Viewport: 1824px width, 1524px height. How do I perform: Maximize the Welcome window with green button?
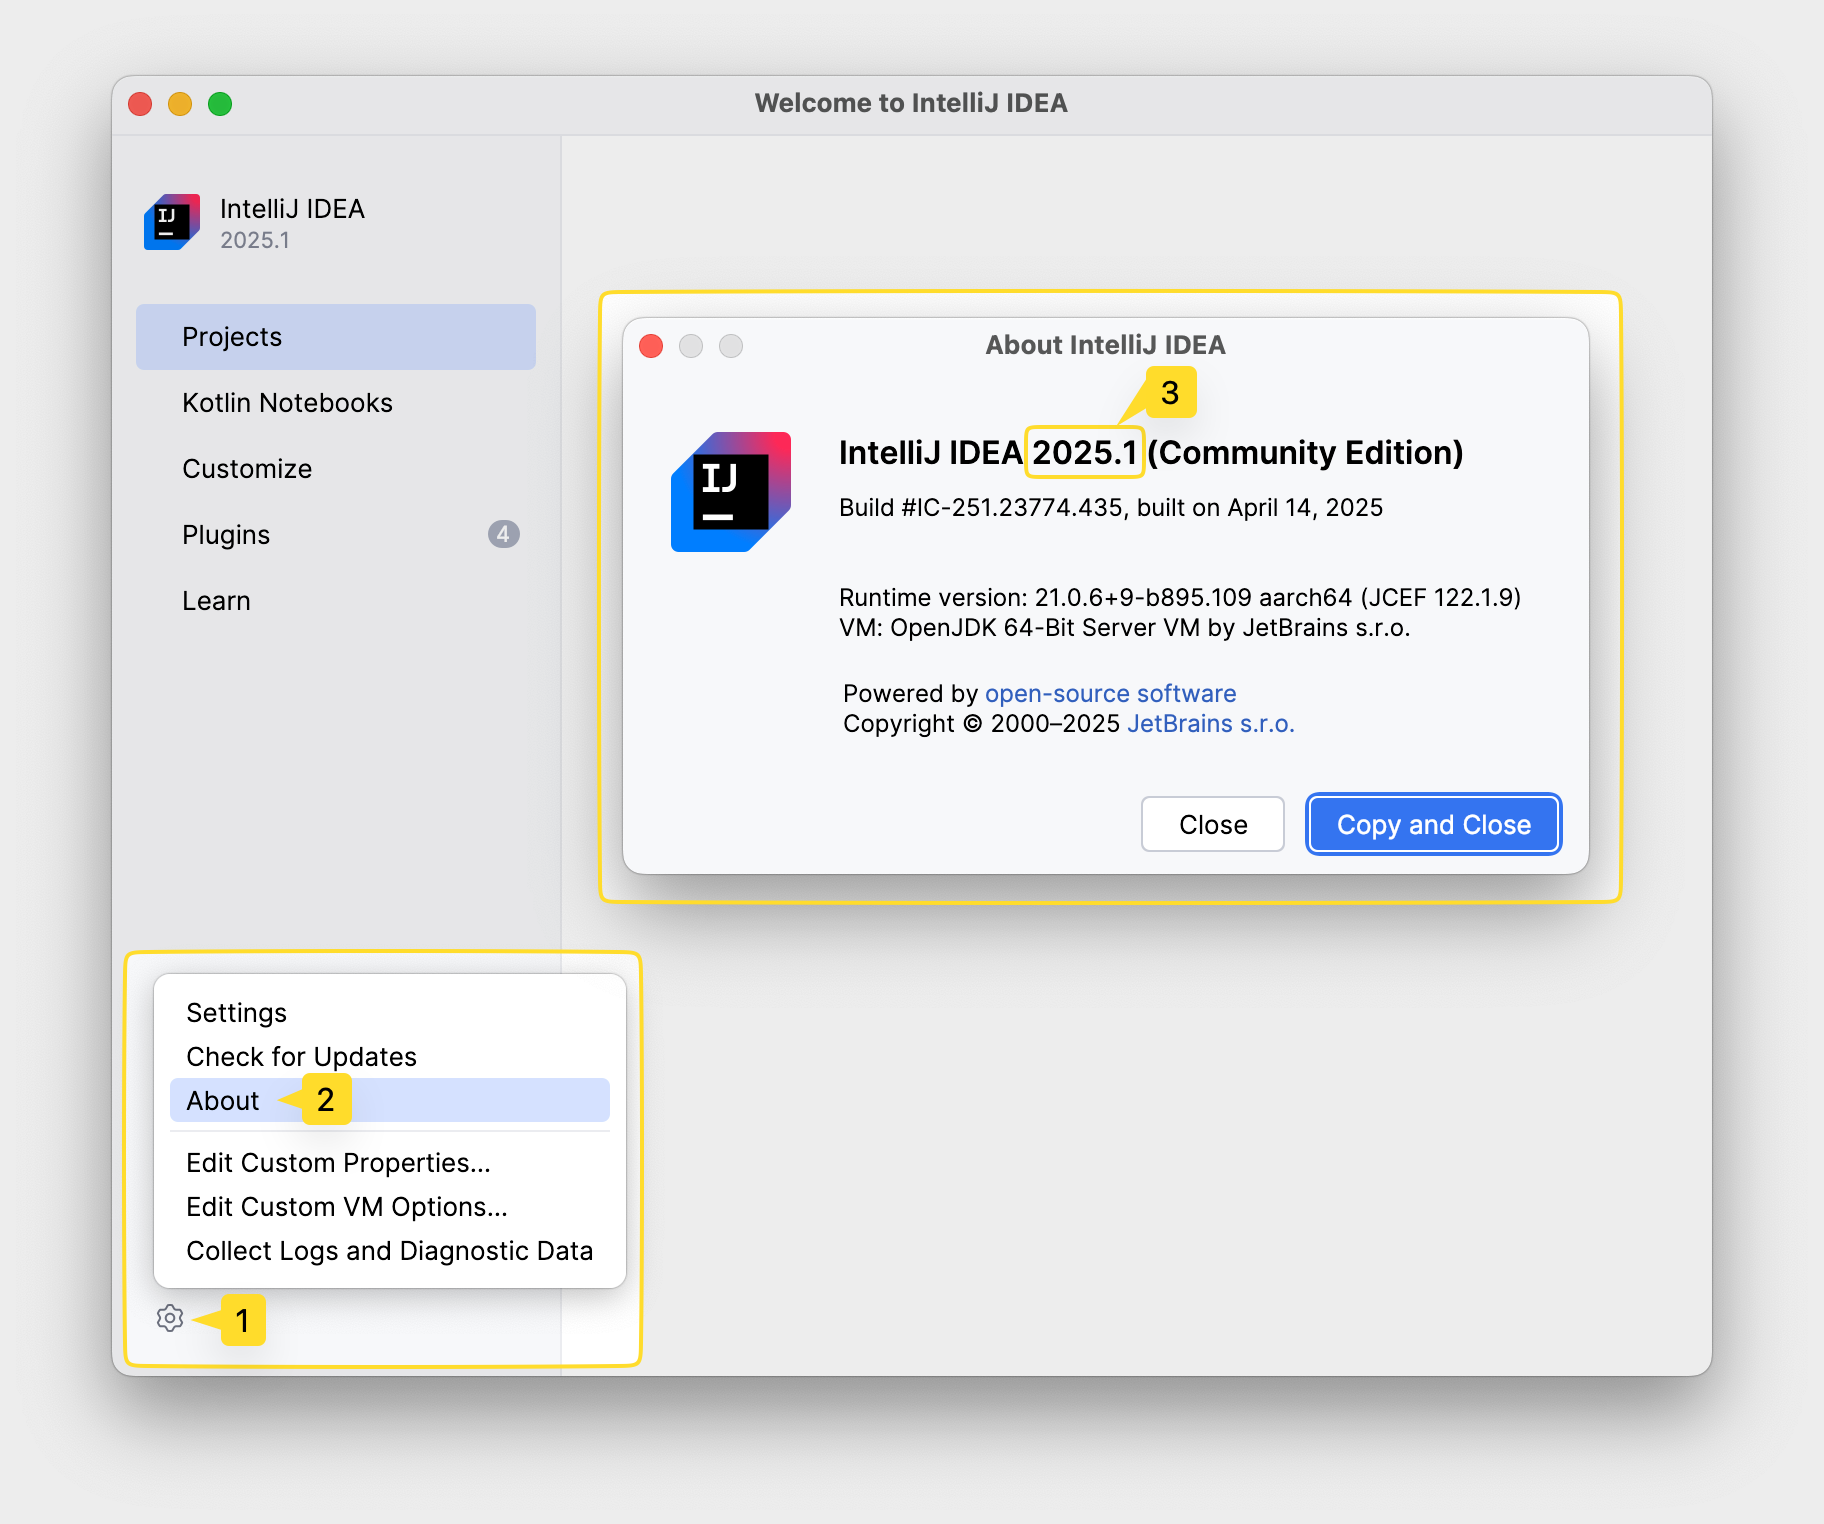click(x=220, y=104)
